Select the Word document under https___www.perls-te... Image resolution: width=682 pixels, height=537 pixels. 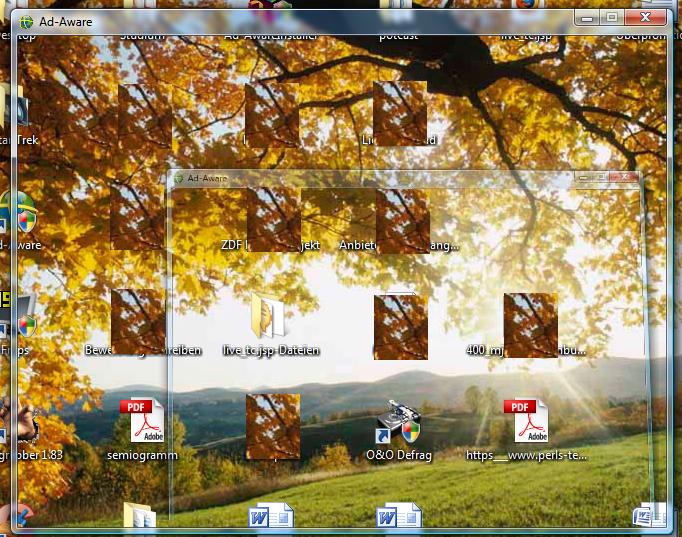tap(649, 515)
